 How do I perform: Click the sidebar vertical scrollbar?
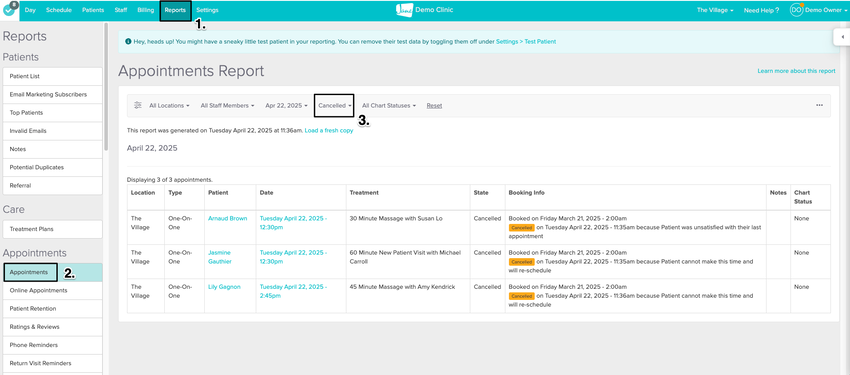(106, 87)
